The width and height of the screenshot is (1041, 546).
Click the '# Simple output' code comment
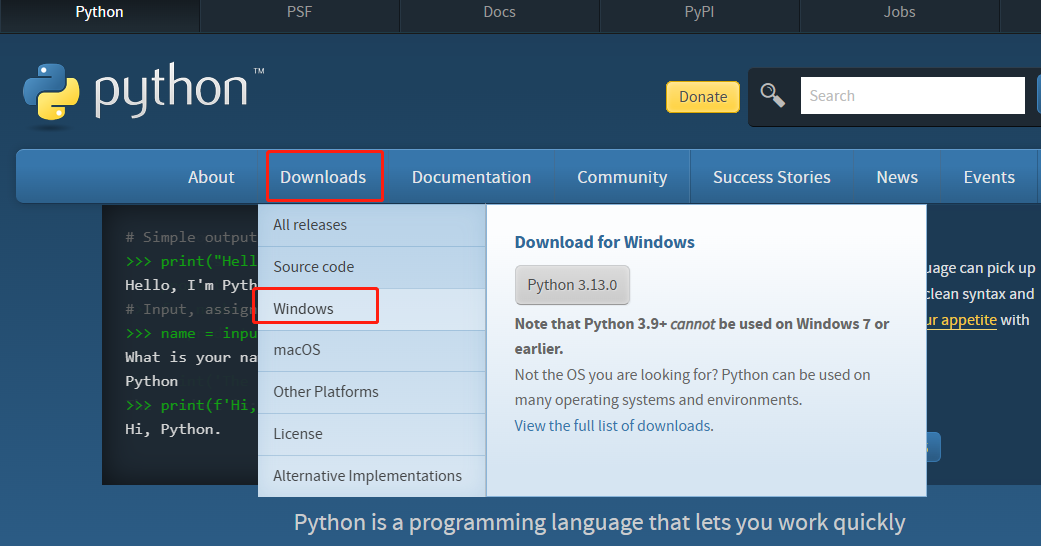point(191,237)
